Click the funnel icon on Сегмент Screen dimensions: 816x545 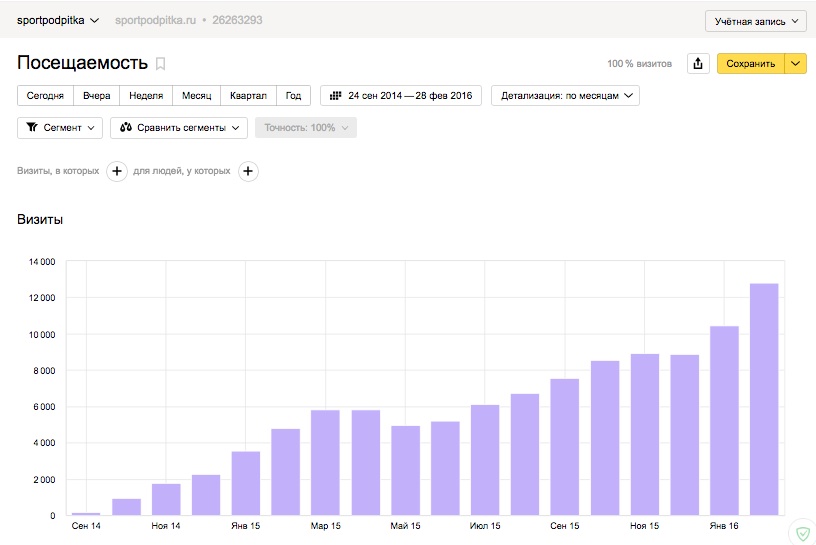(32, 128)
